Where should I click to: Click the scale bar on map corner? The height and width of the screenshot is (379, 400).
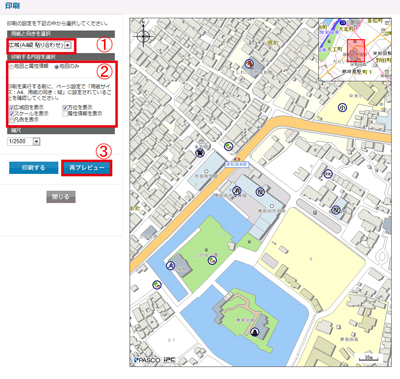pos(368,359)
